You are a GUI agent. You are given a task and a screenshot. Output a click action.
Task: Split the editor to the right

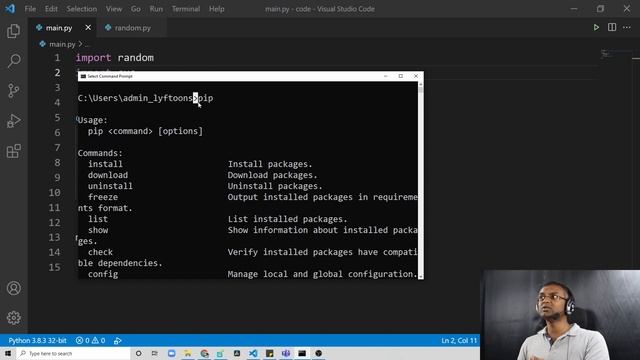(x=612, y=27)
